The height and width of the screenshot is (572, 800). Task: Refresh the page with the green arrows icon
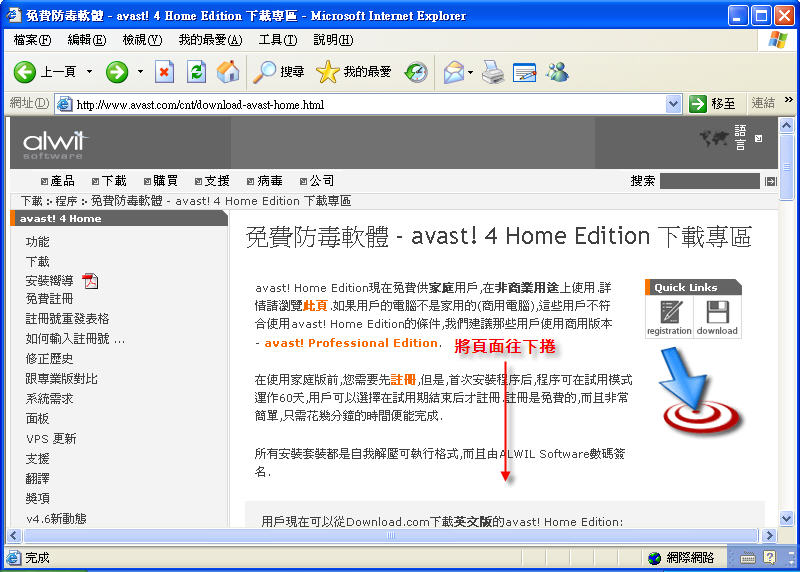click(196, 72)
